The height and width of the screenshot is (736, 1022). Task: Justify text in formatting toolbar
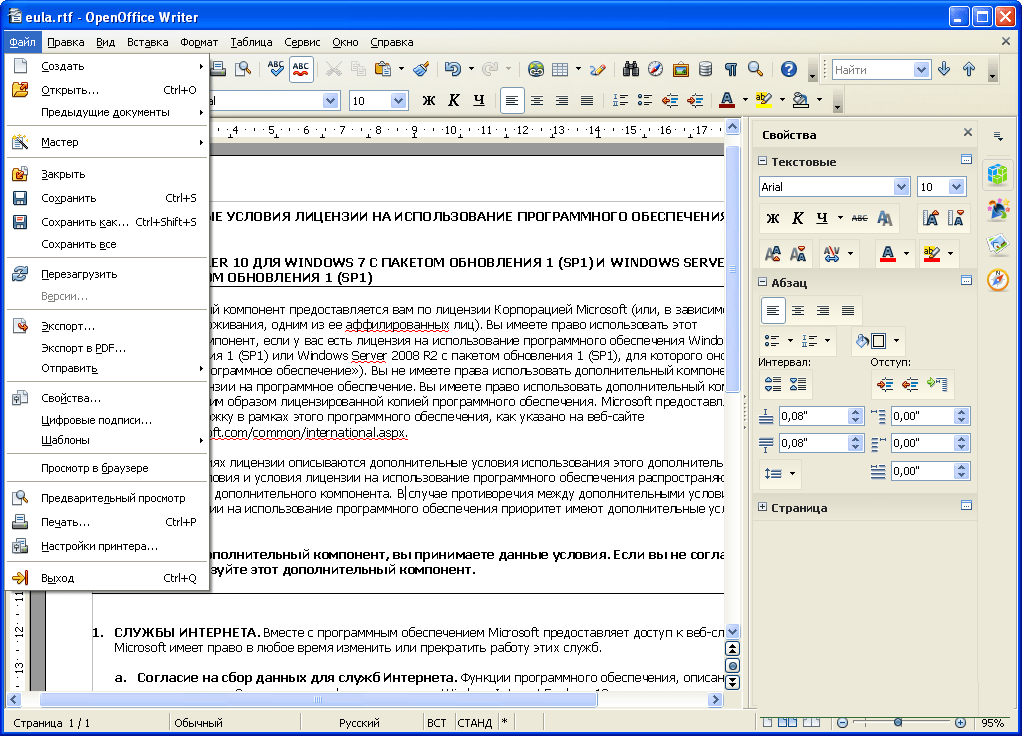[587, 100]
